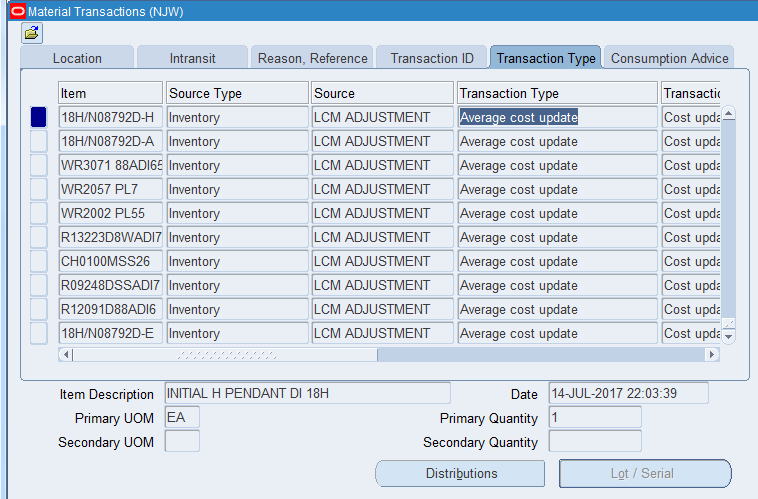Click the Distributions button

460,473
